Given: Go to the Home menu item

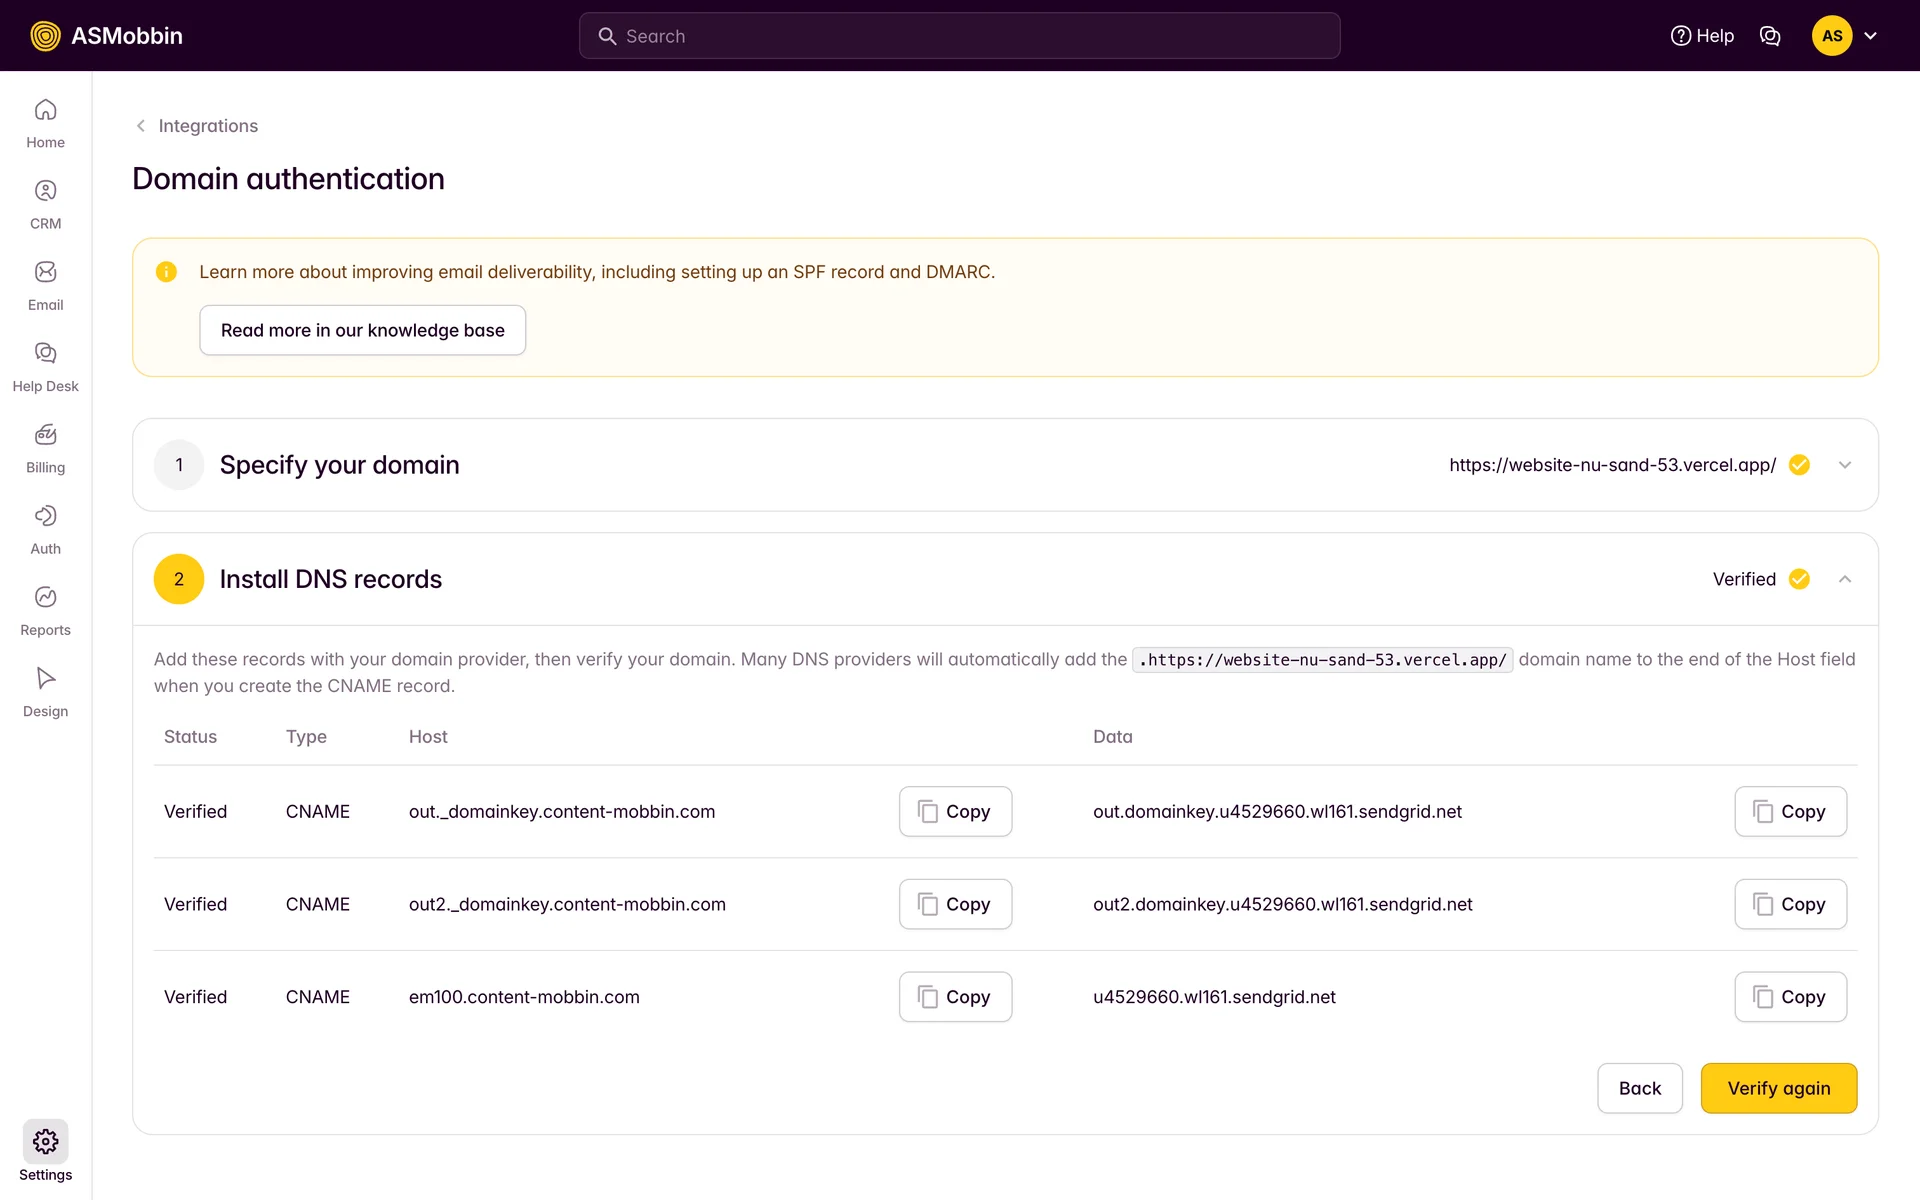Looking at the screenshot, I should pos(45,123).
